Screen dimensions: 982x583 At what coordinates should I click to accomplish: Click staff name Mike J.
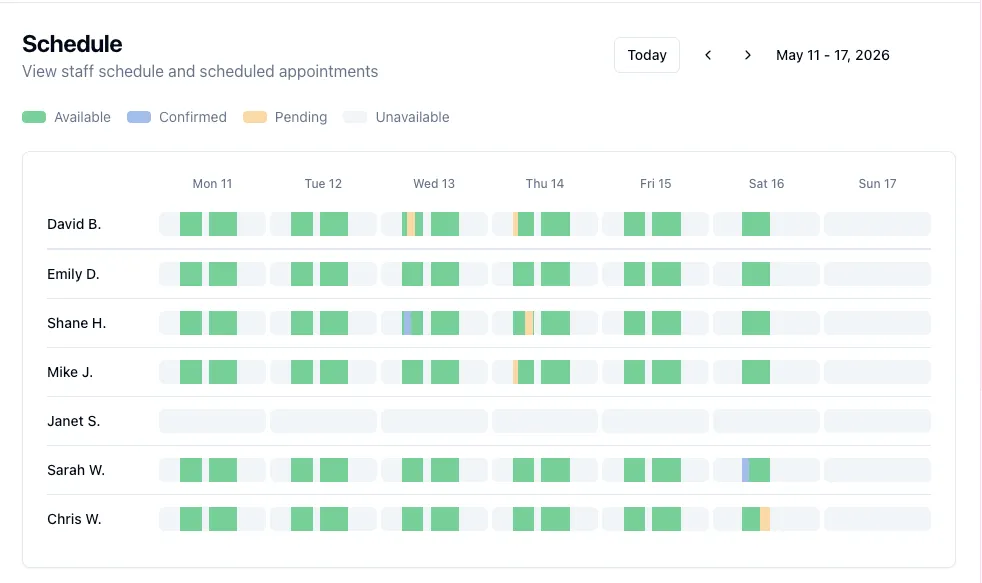click(70, 372)
